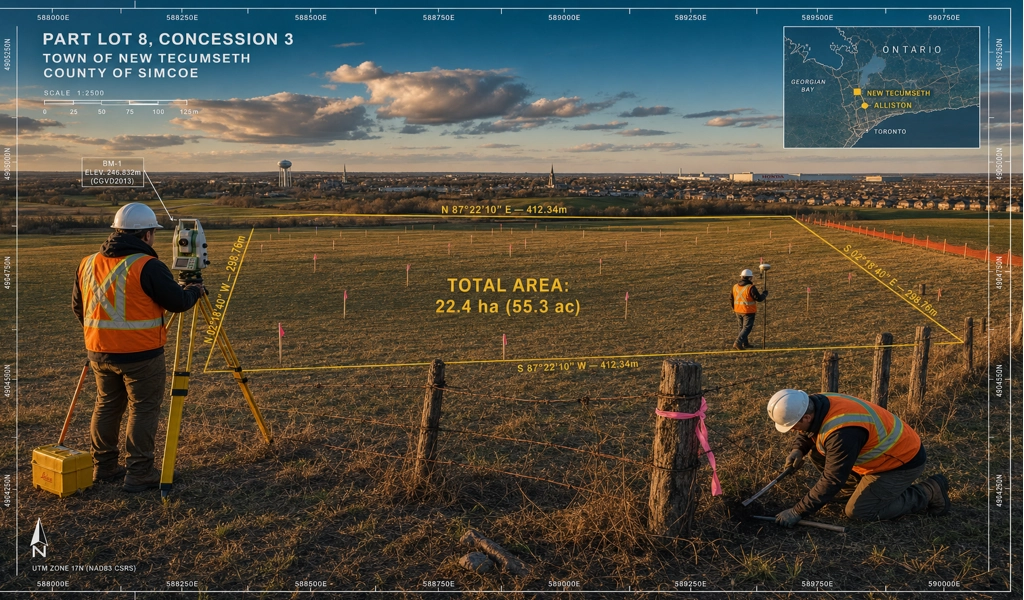Click the 'TOWN OF NEW TECUMSETH' subtitle
The height and width of the screenshot is (600, 1024).
click(147, 58)
